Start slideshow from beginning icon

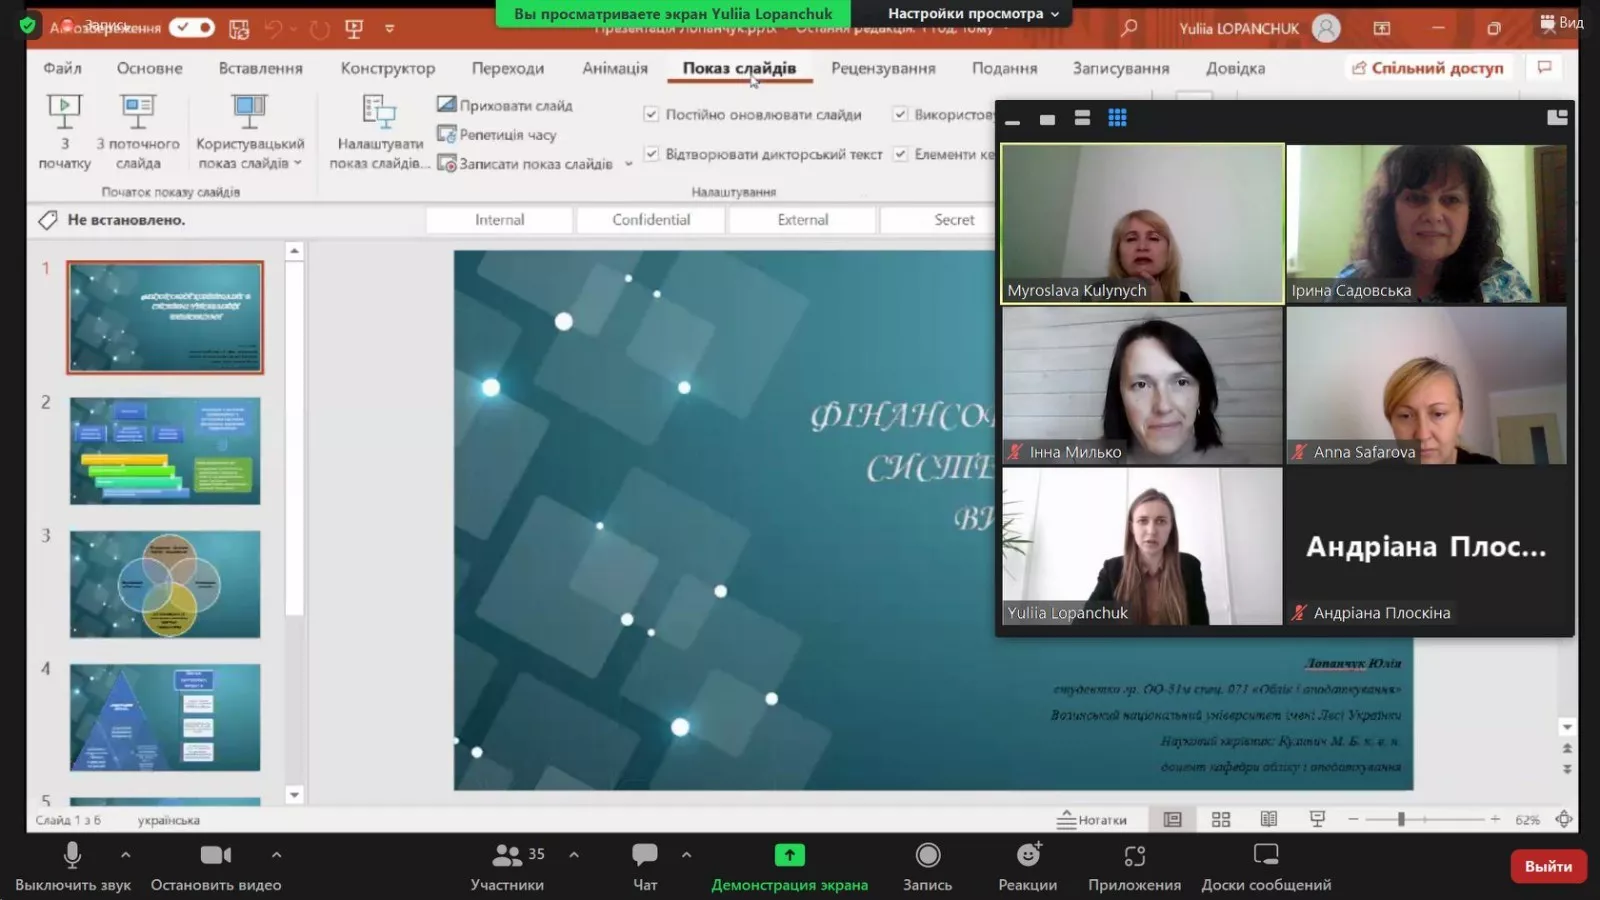click(x=64, y=112)
